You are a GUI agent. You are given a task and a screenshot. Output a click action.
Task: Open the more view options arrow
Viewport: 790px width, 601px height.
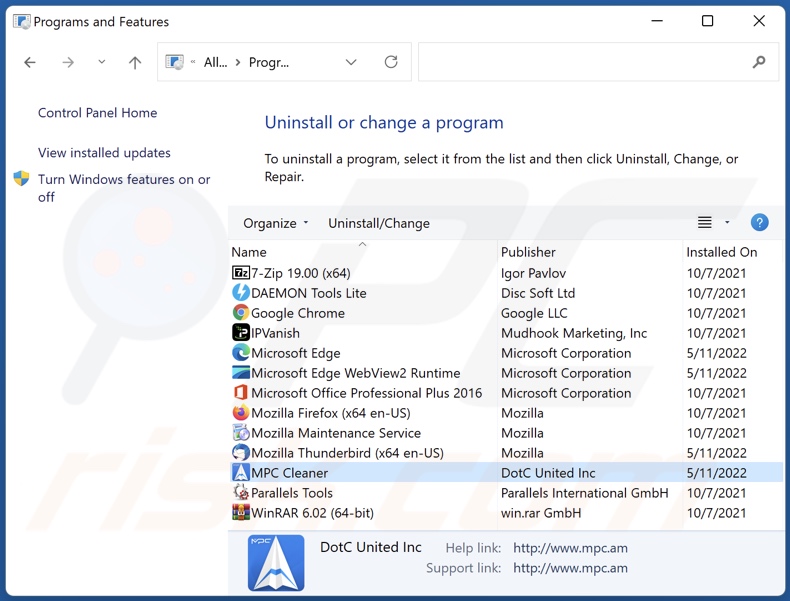click(x=727, y=222)
